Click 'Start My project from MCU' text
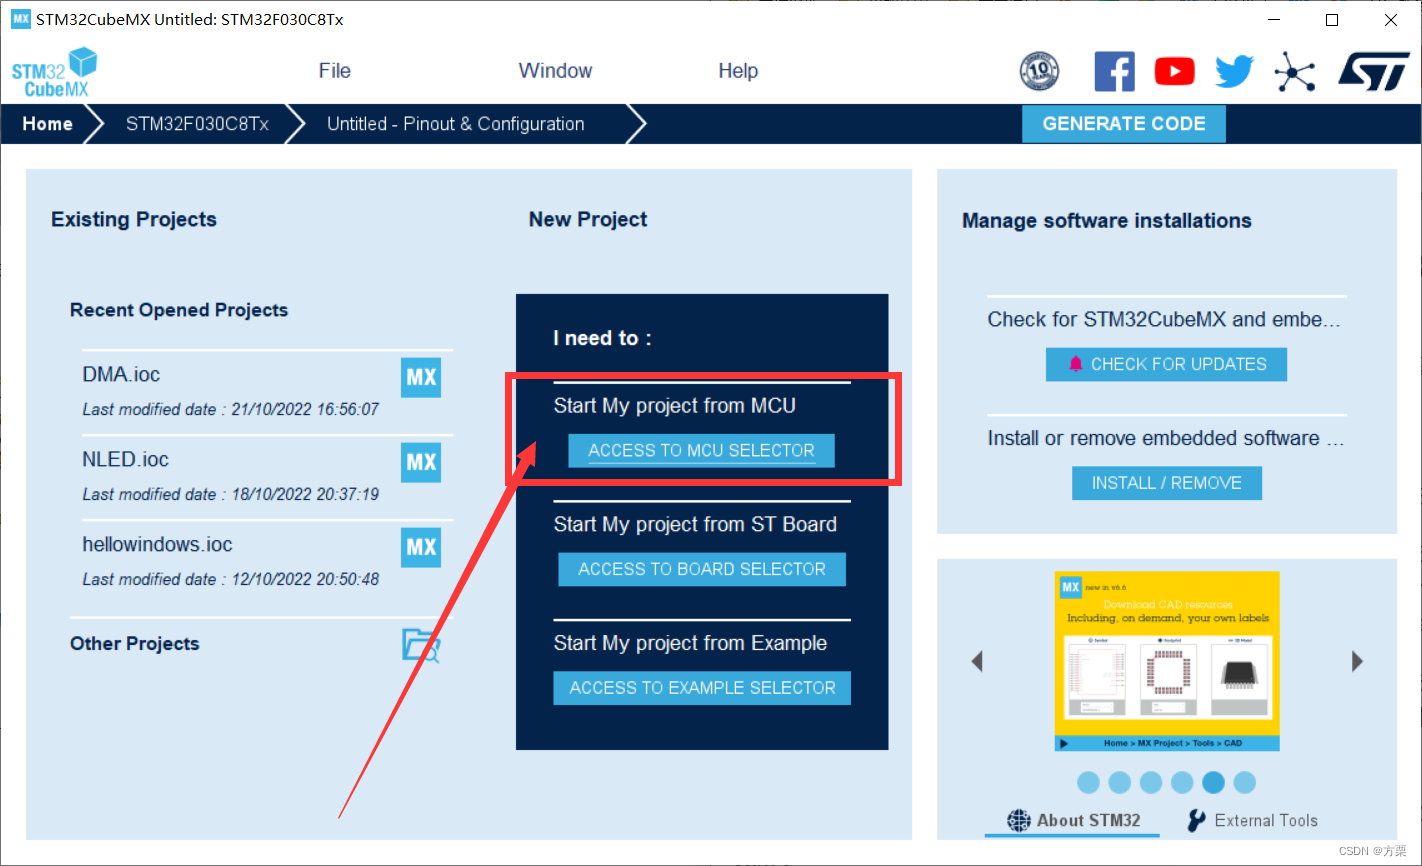This screenshot has width=1422, height=866. 675,406
